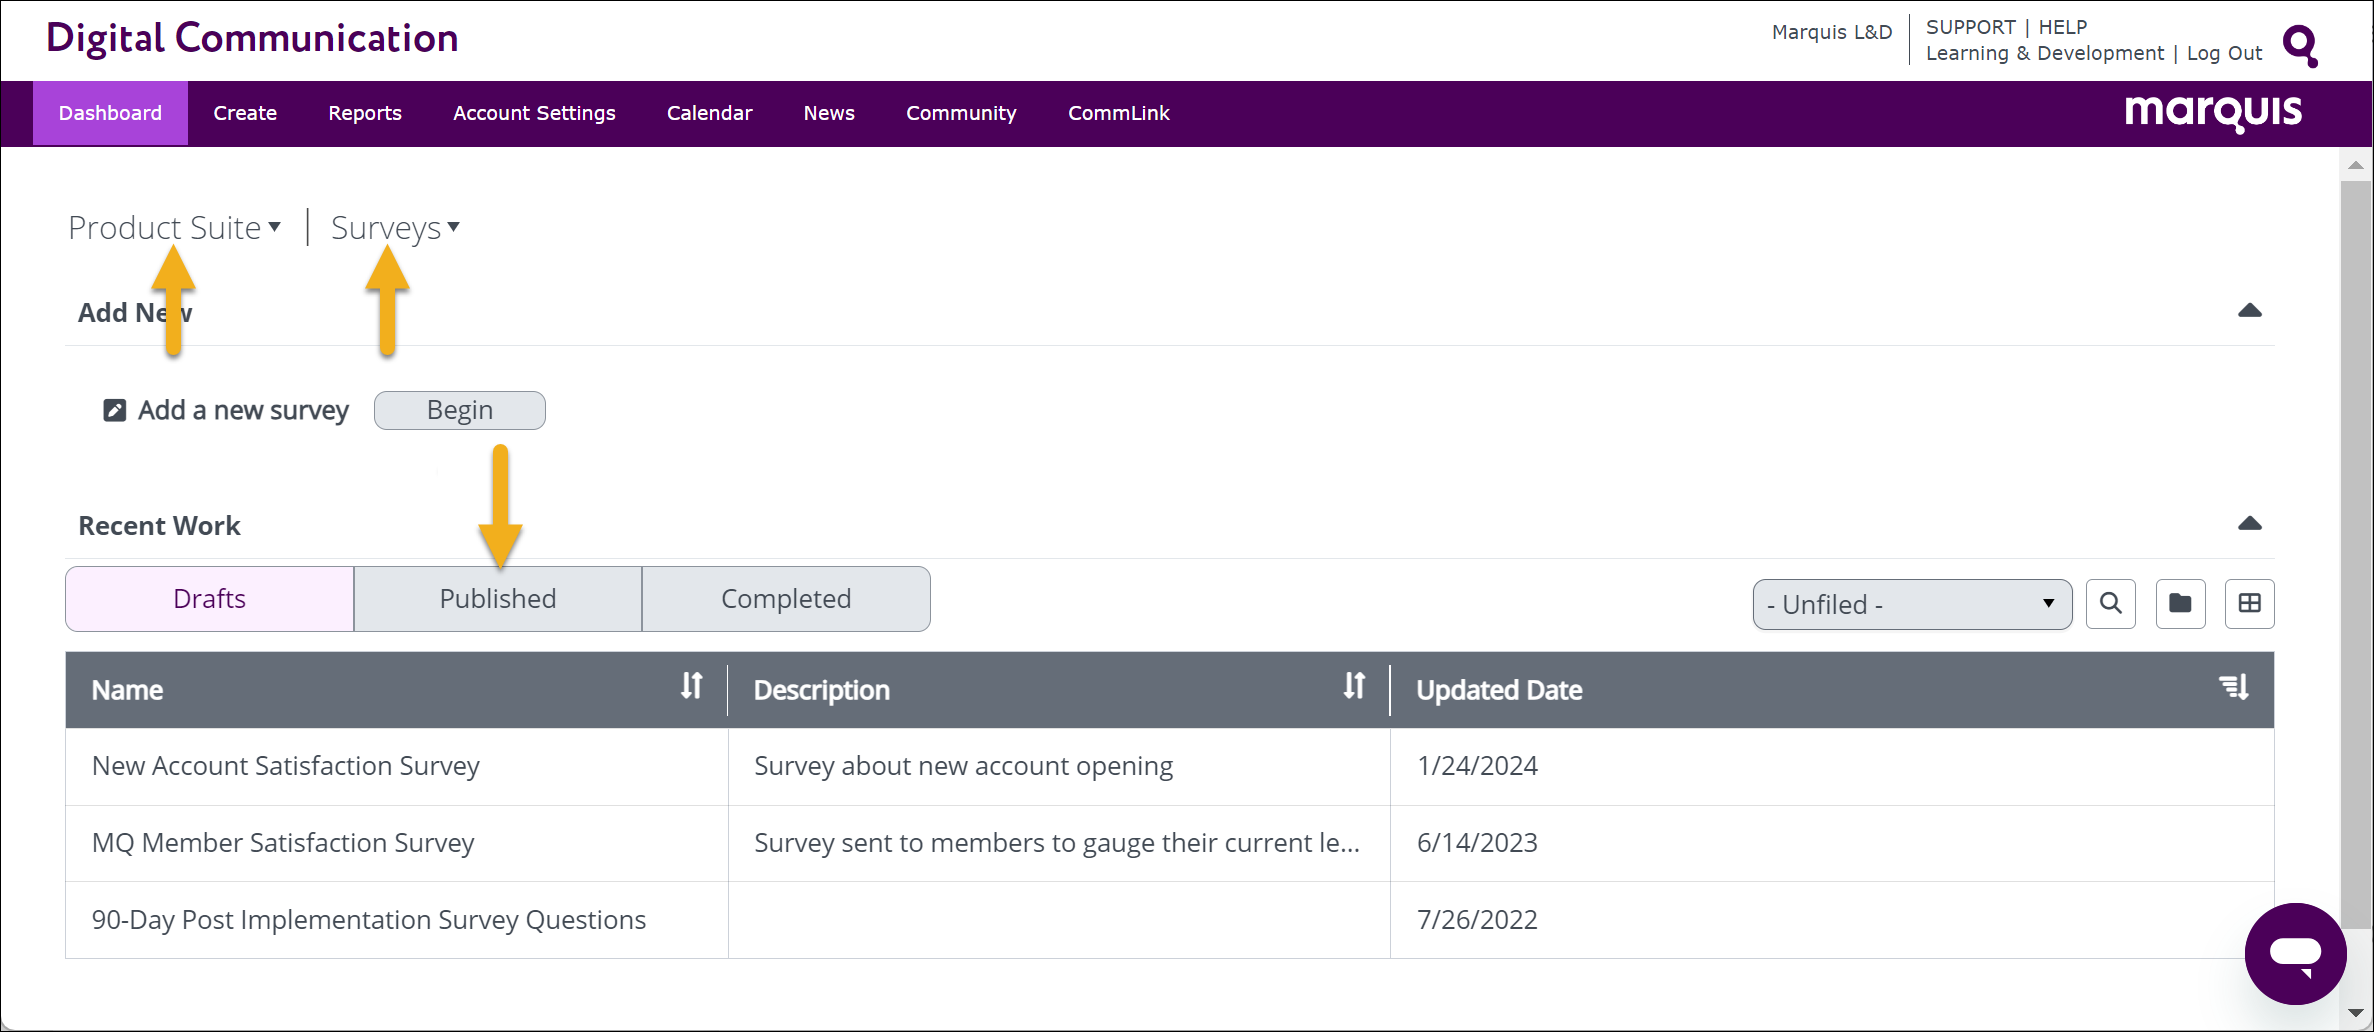Click Begin to add new survey

tap(460, 410)
